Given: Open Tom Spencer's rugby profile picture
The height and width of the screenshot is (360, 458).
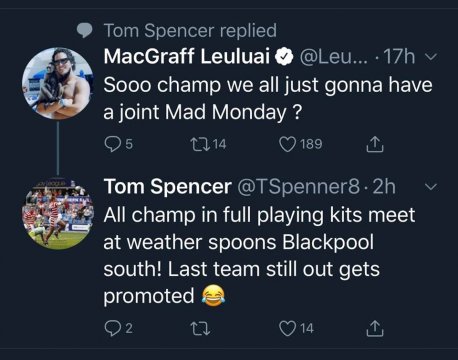Looking at the screenshot, I should click(57, 214).
